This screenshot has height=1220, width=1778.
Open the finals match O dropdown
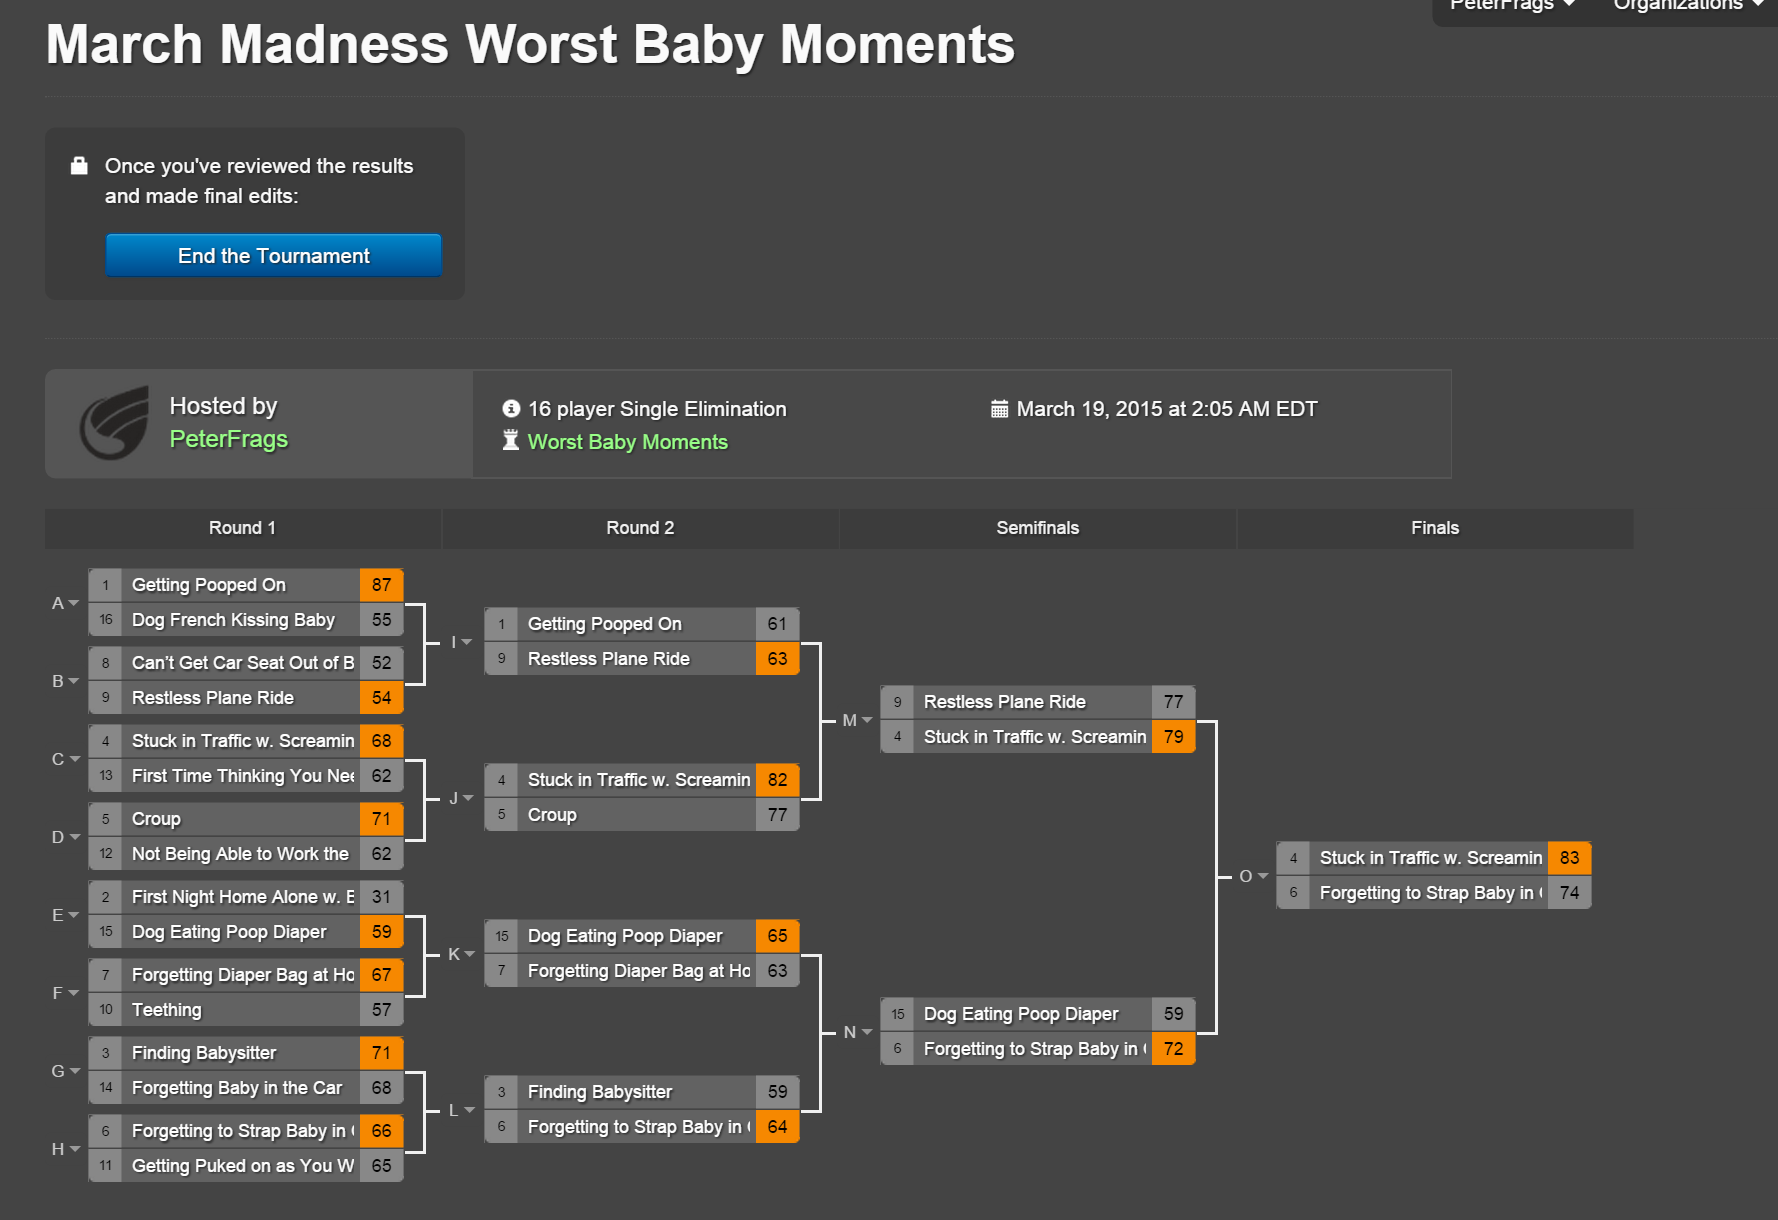point(1263,876)
